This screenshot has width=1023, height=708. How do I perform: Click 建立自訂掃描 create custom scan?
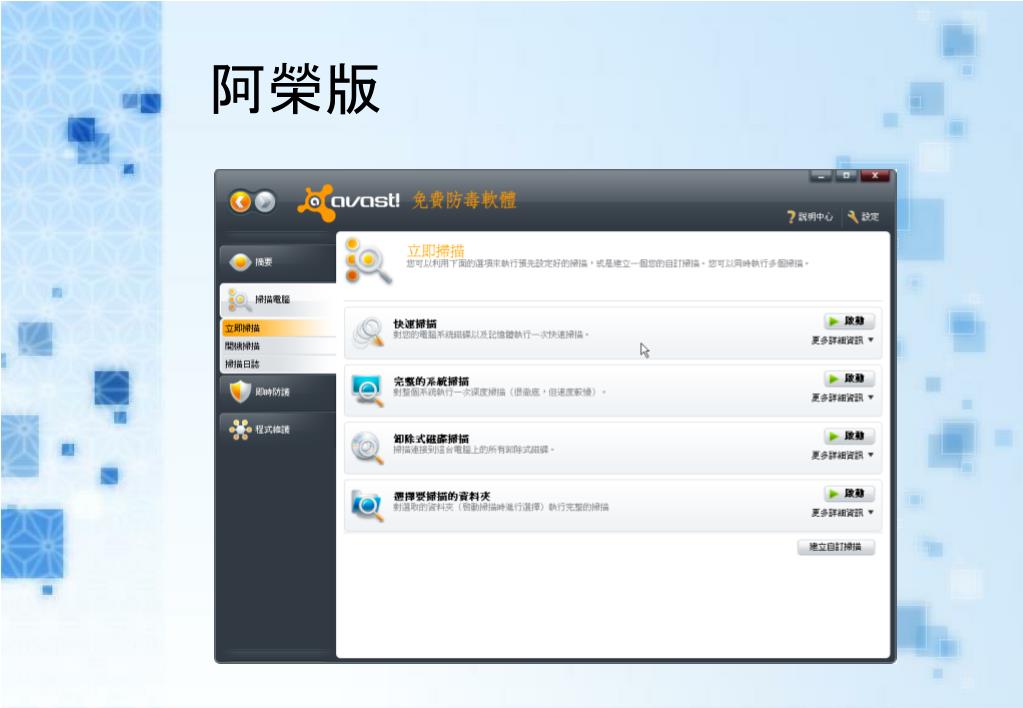(836, 547)
